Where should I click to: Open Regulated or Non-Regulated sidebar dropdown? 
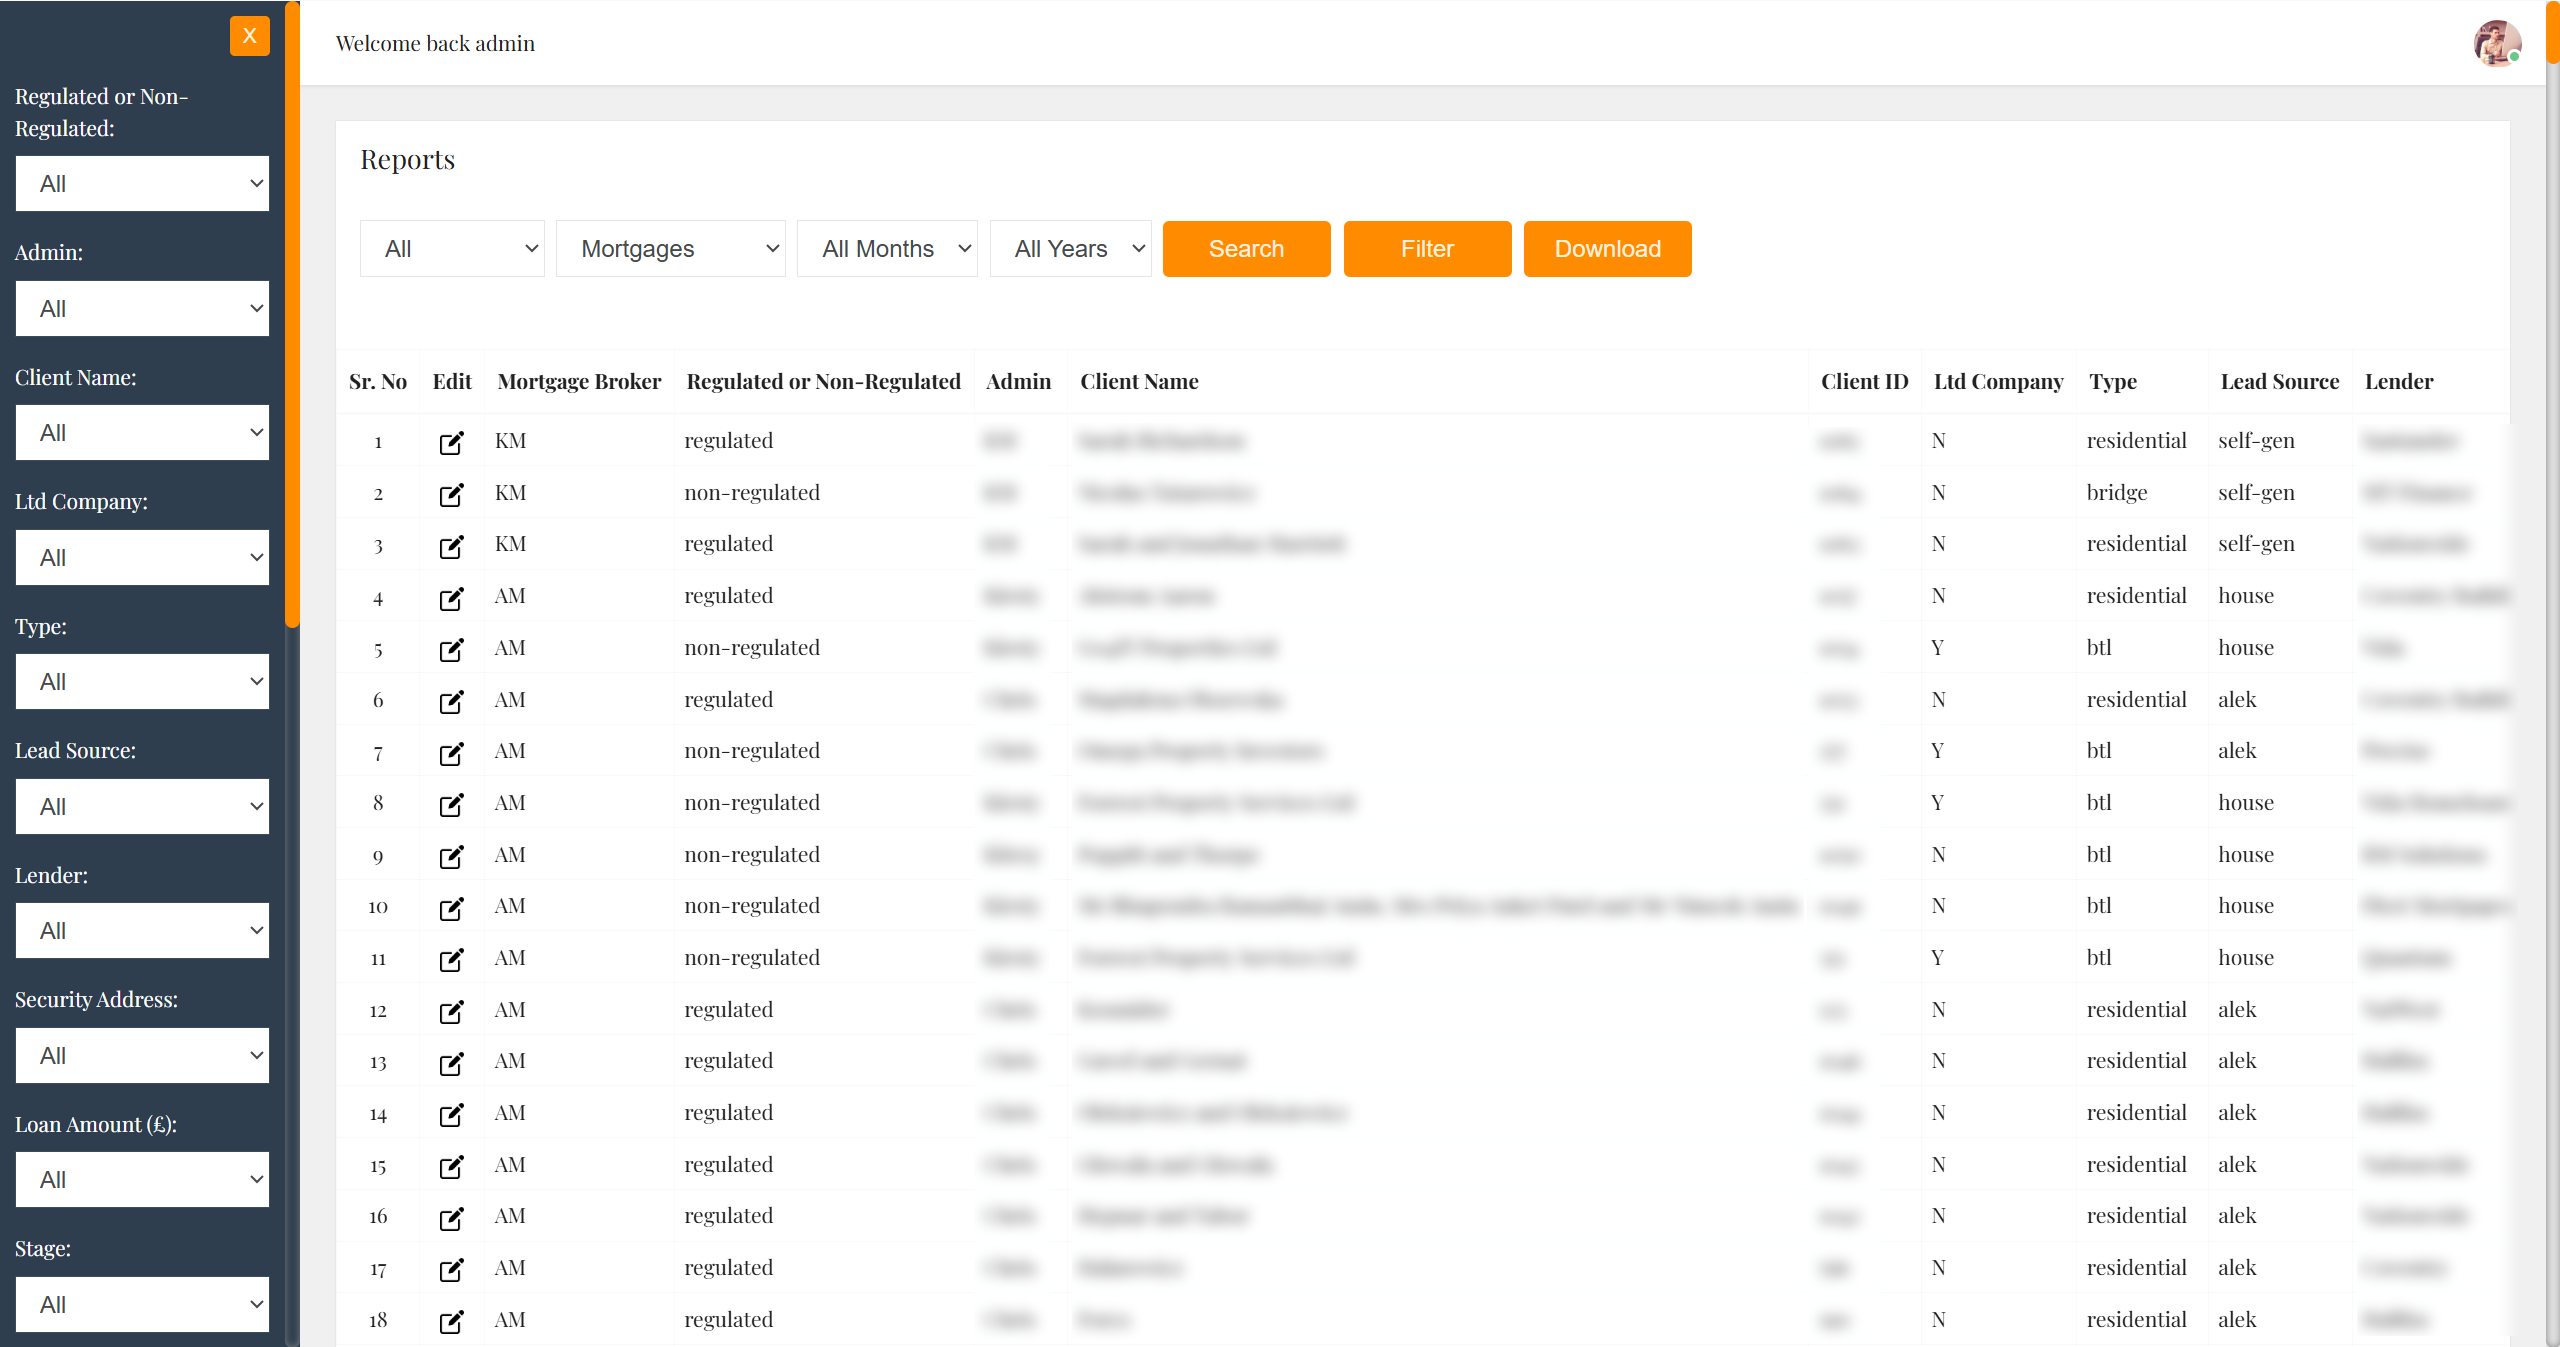tap(142, 184)
